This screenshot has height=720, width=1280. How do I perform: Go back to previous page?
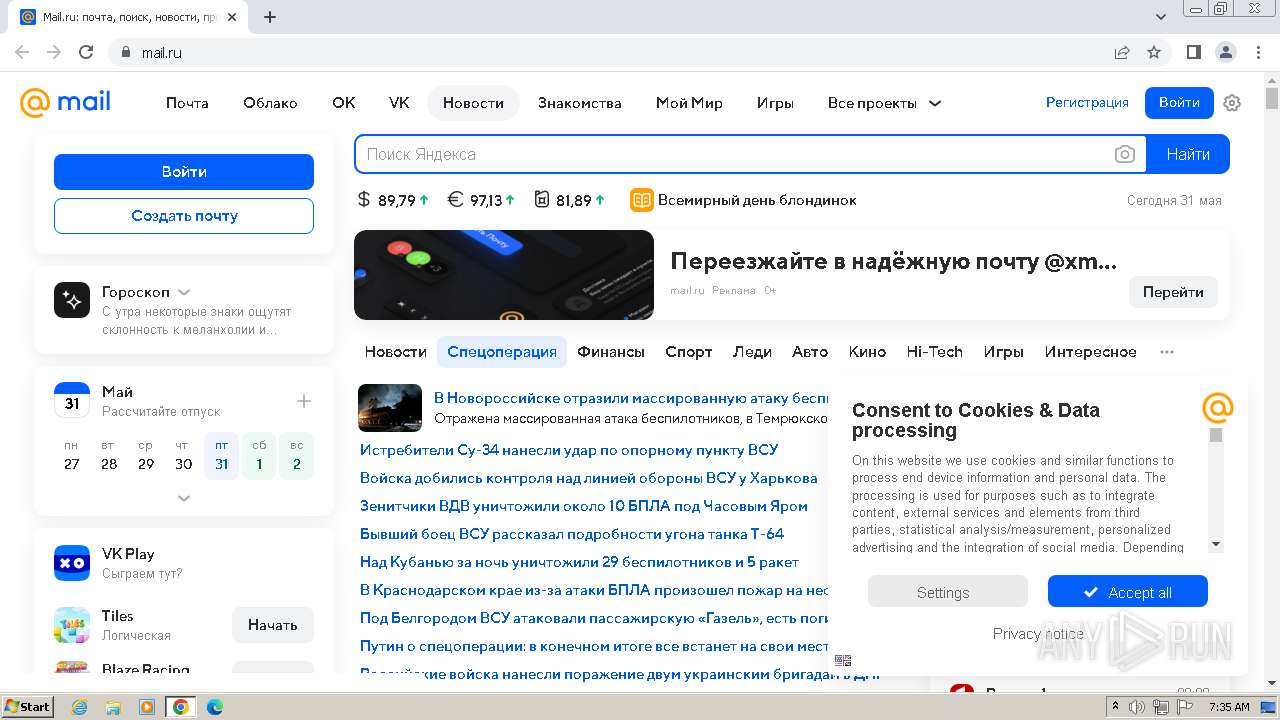click(22, 52)
